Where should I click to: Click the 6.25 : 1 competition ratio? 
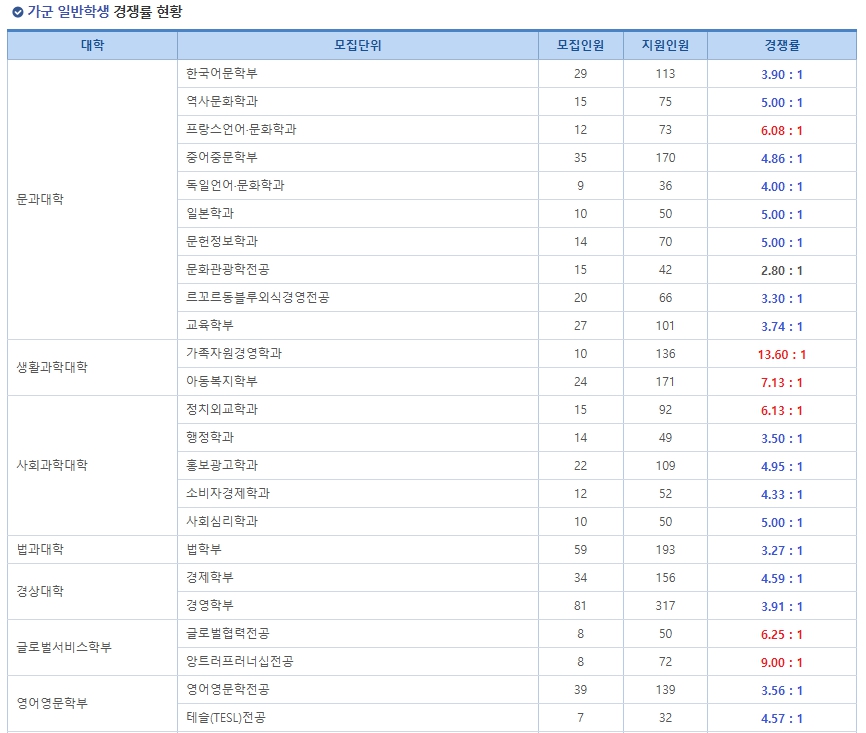point(782,635)
